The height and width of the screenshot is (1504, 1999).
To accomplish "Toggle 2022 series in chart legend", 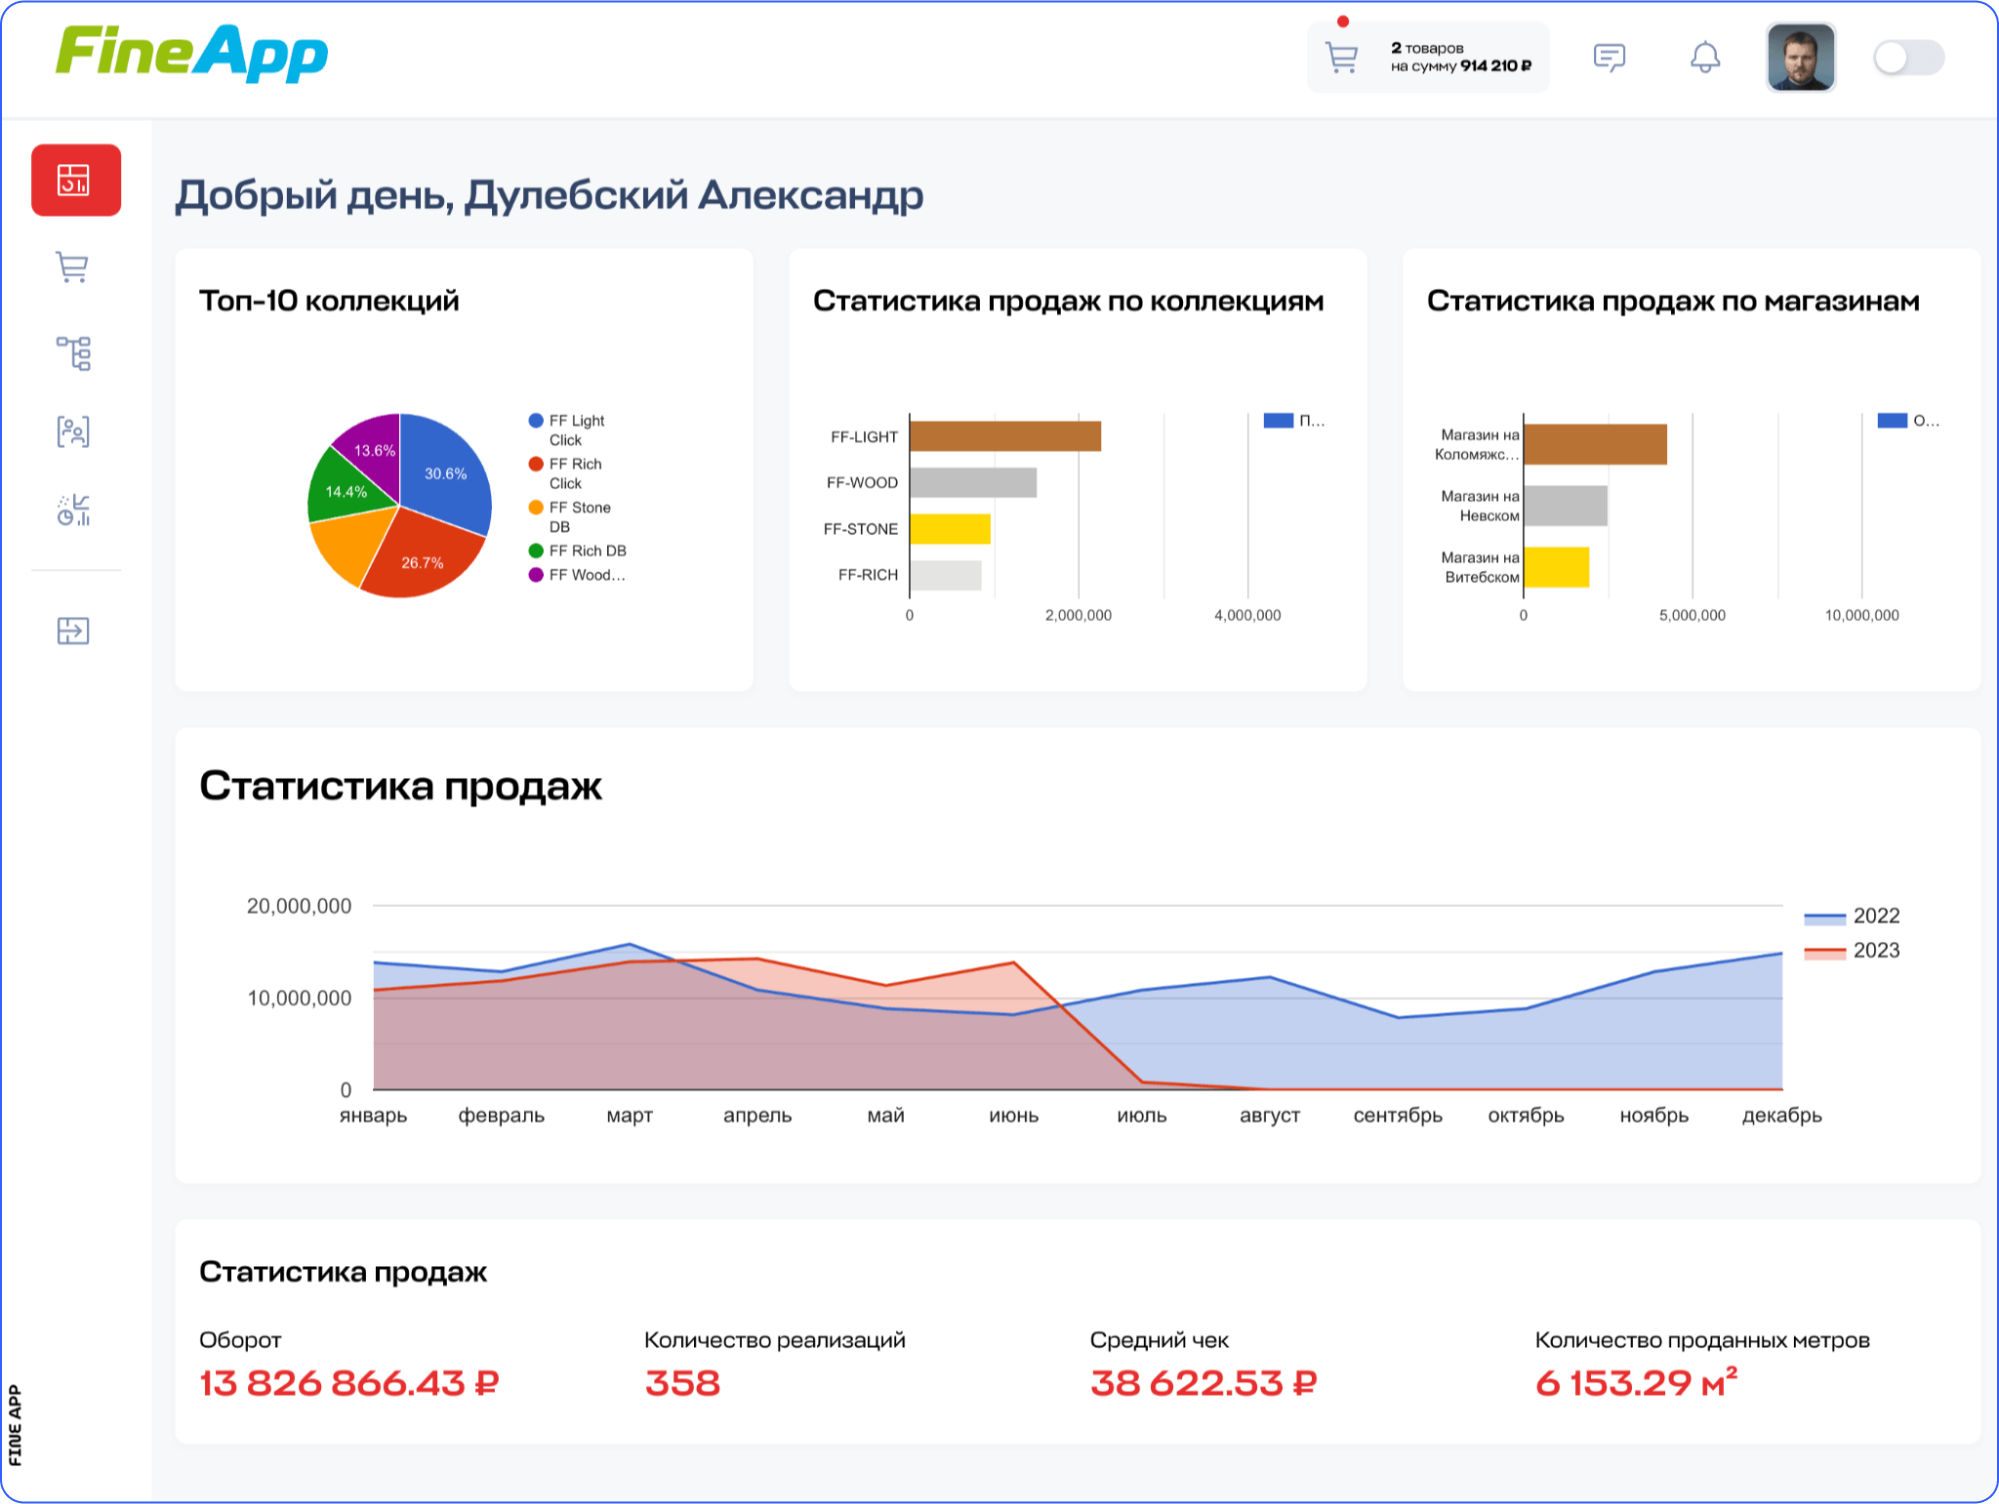I will (1852, 916).
